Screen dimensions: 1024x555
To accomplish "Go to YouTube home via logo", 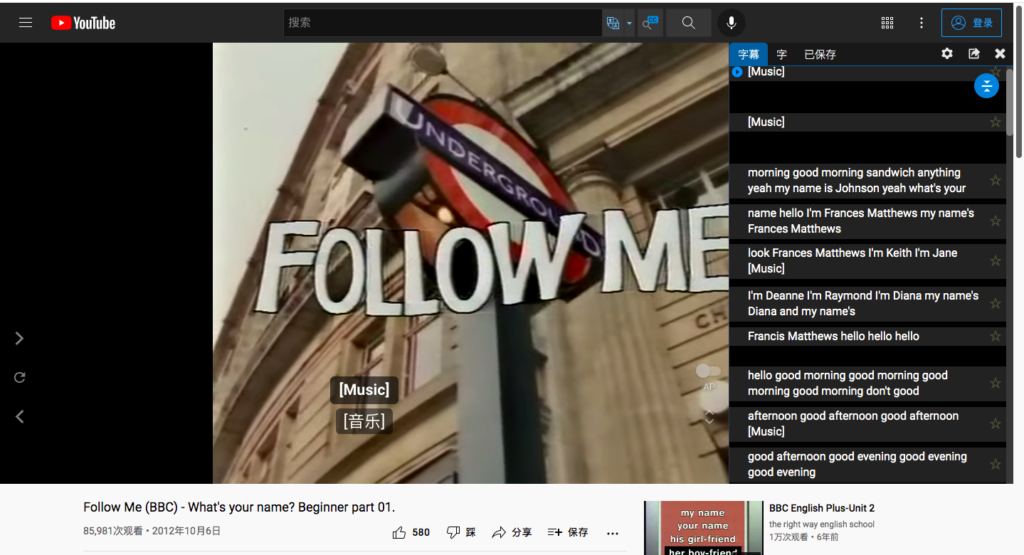I will (84, 23).
